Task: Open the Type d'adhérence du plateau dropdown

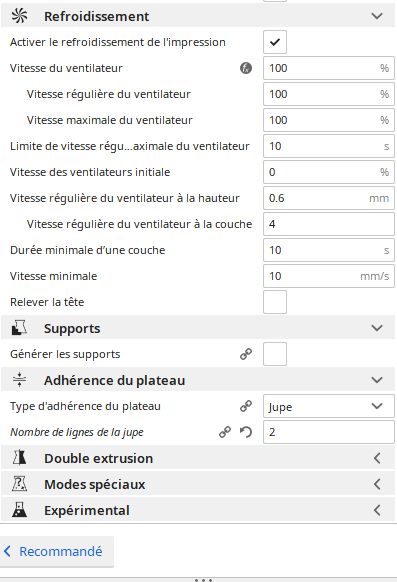Action: pyautogui.click(x=329, y=406)
